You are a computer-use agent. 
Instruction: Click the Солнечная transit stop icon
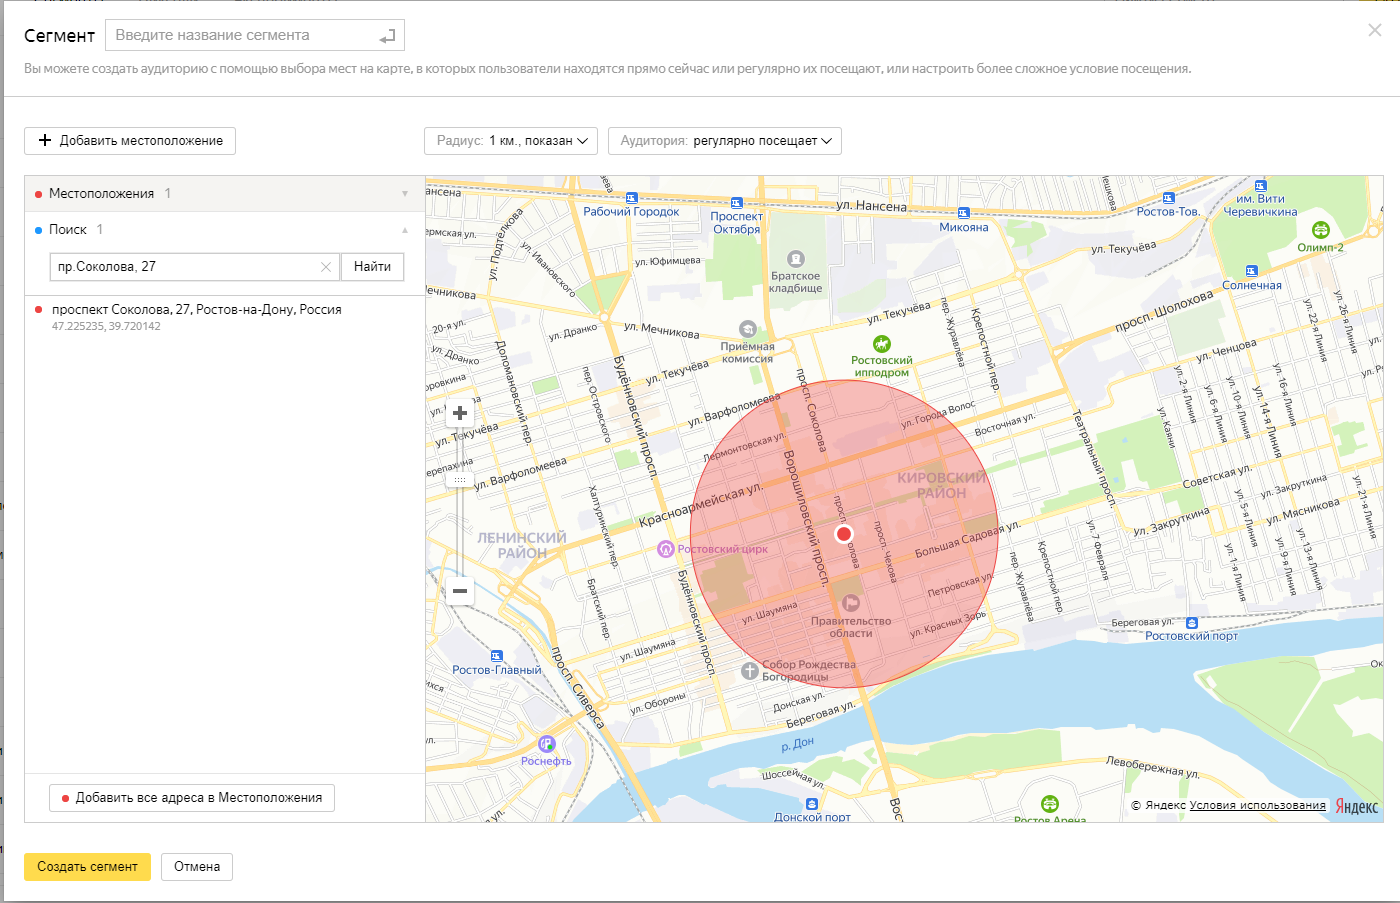(1252, 271)
